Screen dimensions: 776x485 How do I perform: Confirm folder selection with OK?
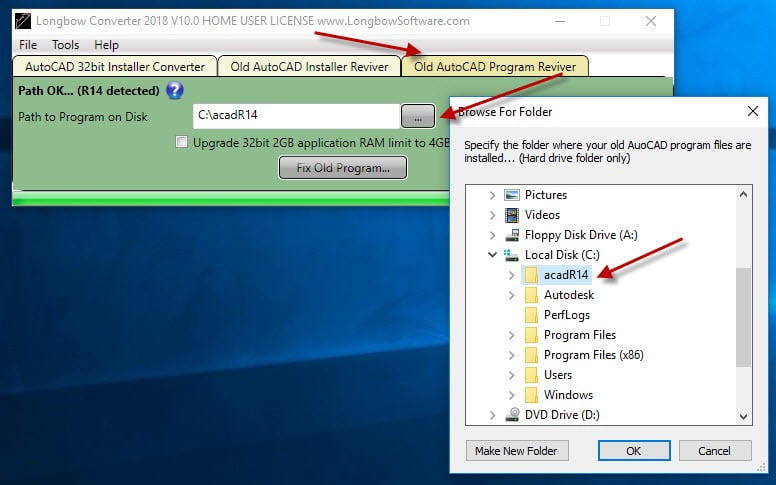click(x=634, y=451)
